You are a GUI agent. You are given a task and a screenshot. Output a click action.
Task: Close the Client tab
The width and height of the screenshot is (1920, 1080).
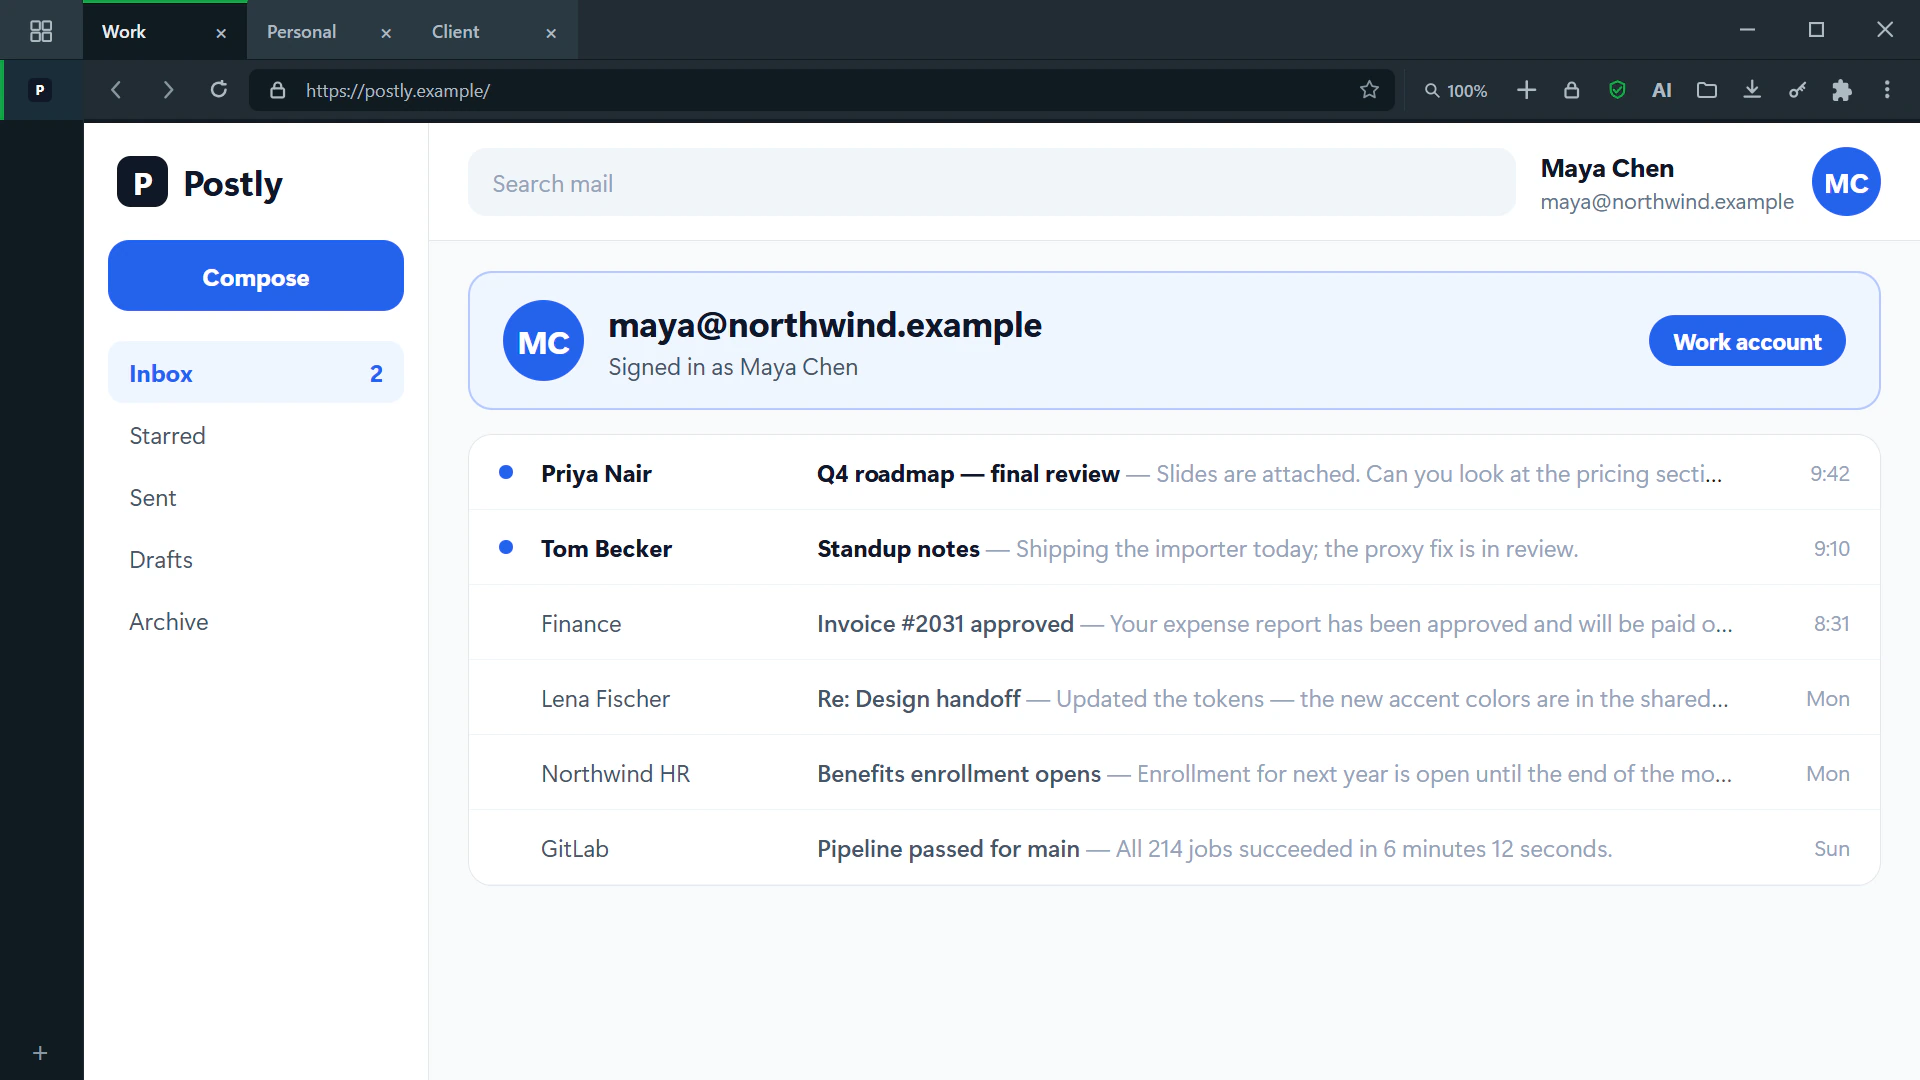pos(551,33)
